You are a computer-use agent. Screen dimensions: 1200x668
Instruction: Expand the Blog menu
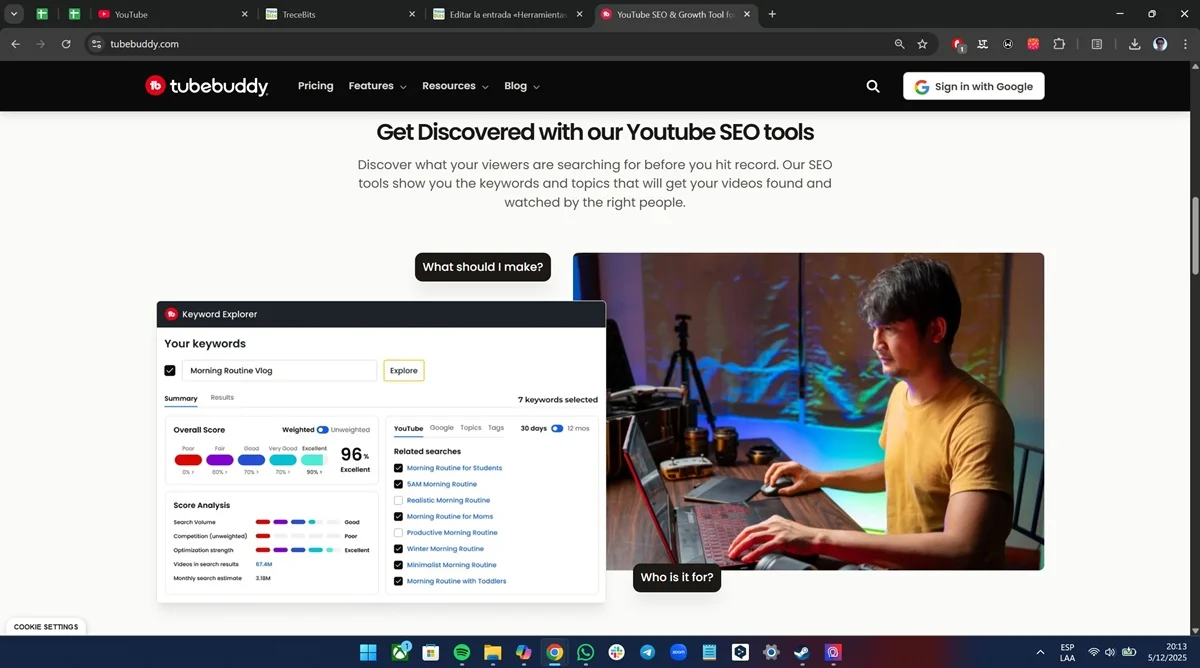[x=521, y=86]
